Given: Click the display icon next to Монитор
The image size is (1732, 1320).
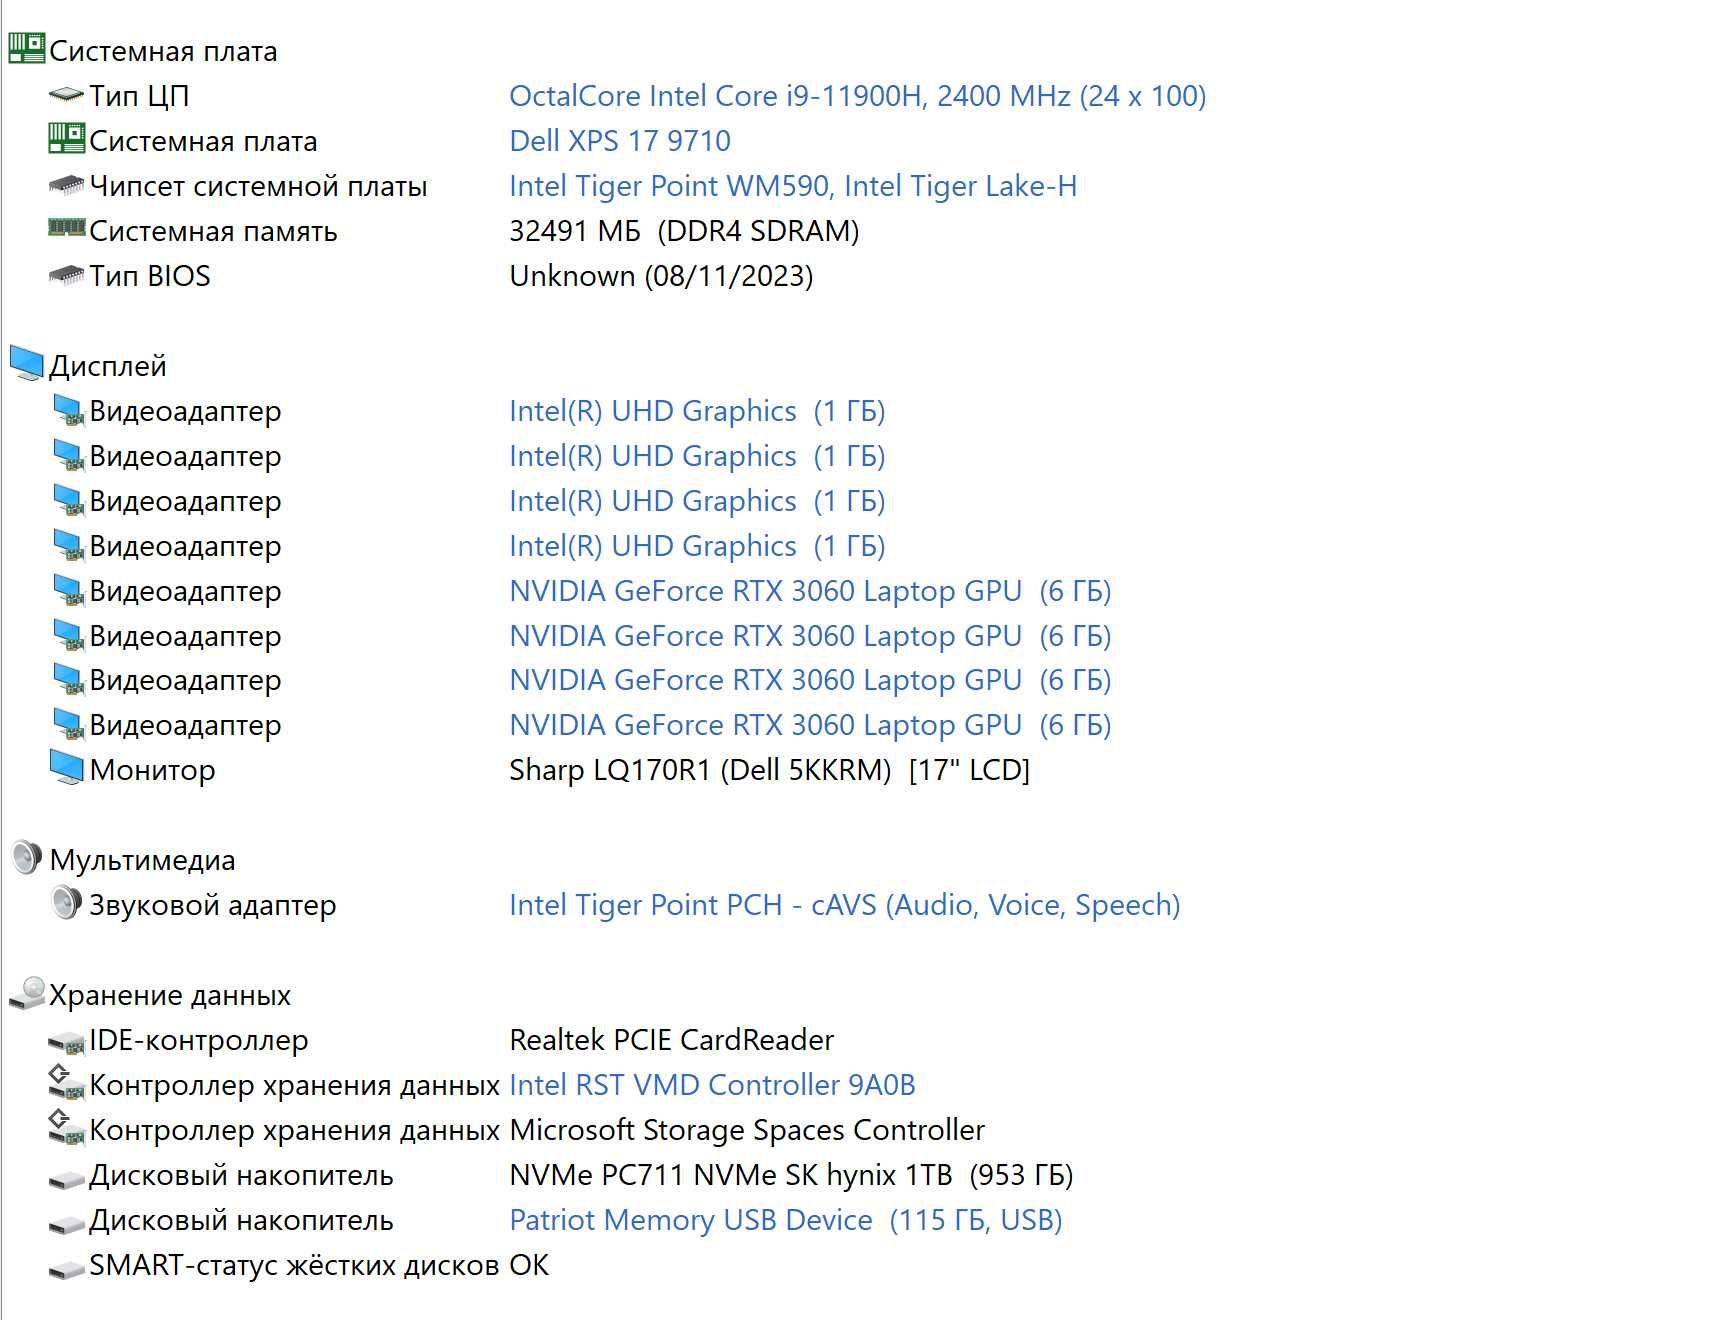Looking at the screenshot, I should tap(67, 768).
